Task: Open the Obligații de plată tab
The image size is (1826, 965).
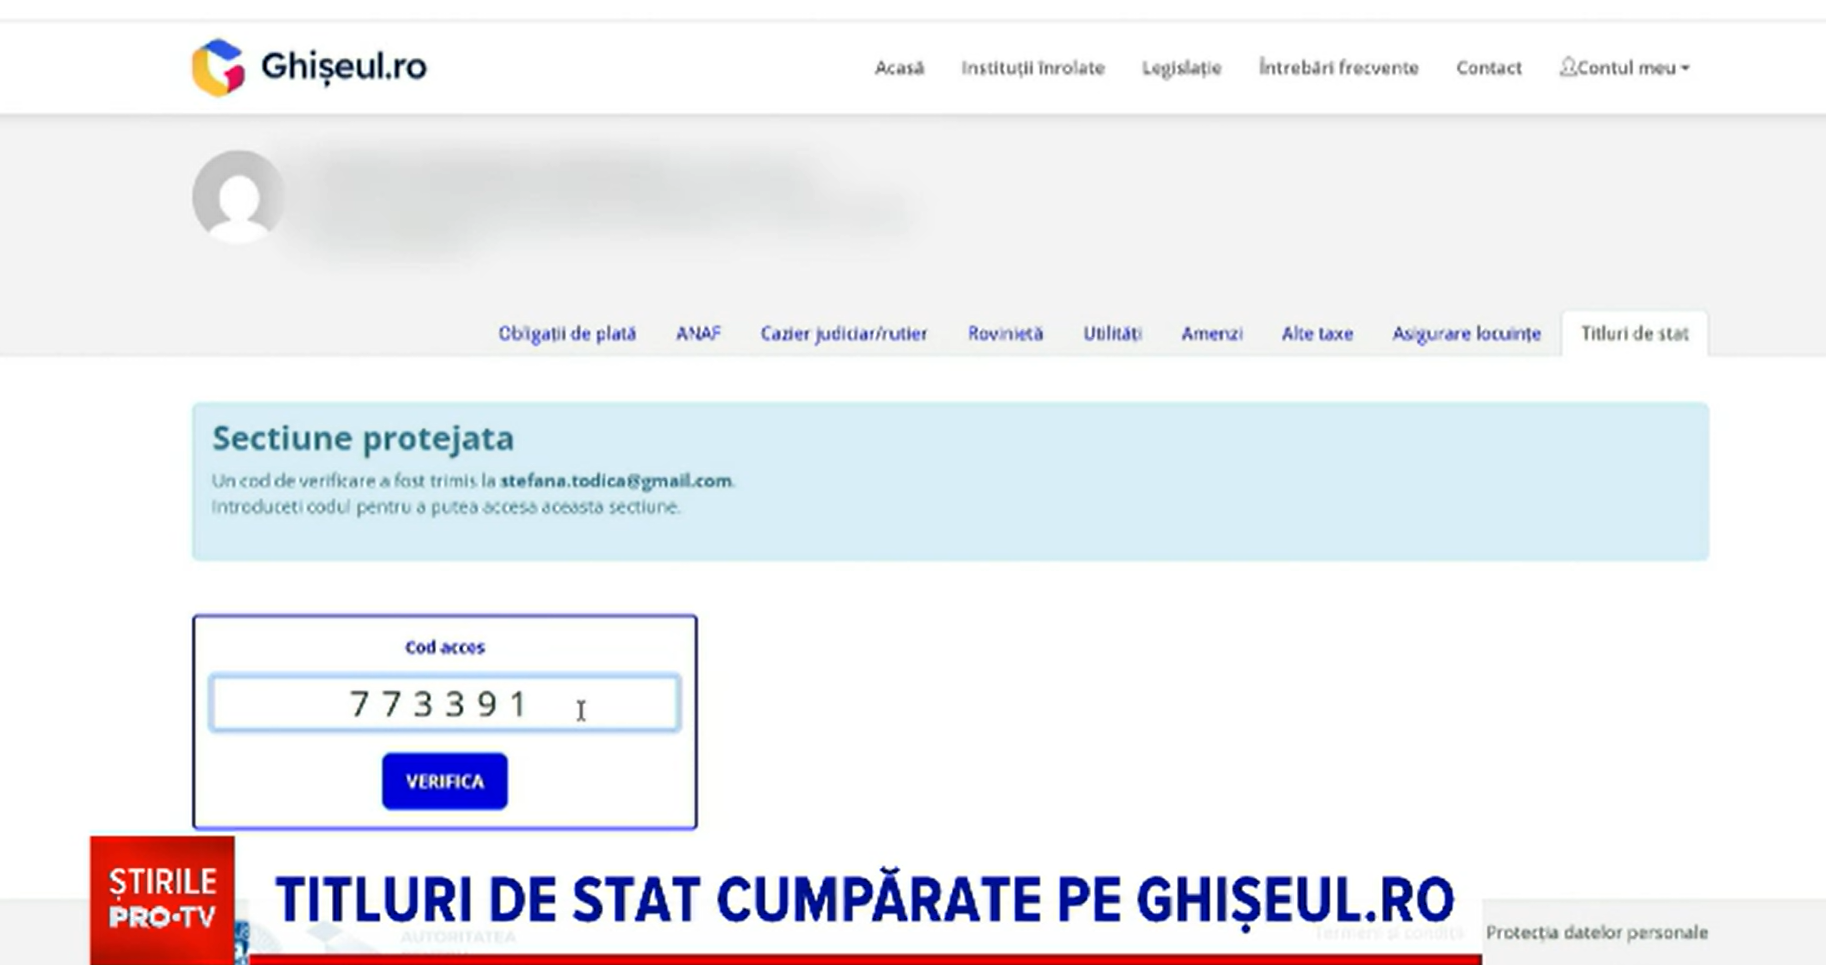Action: [568, 333]
